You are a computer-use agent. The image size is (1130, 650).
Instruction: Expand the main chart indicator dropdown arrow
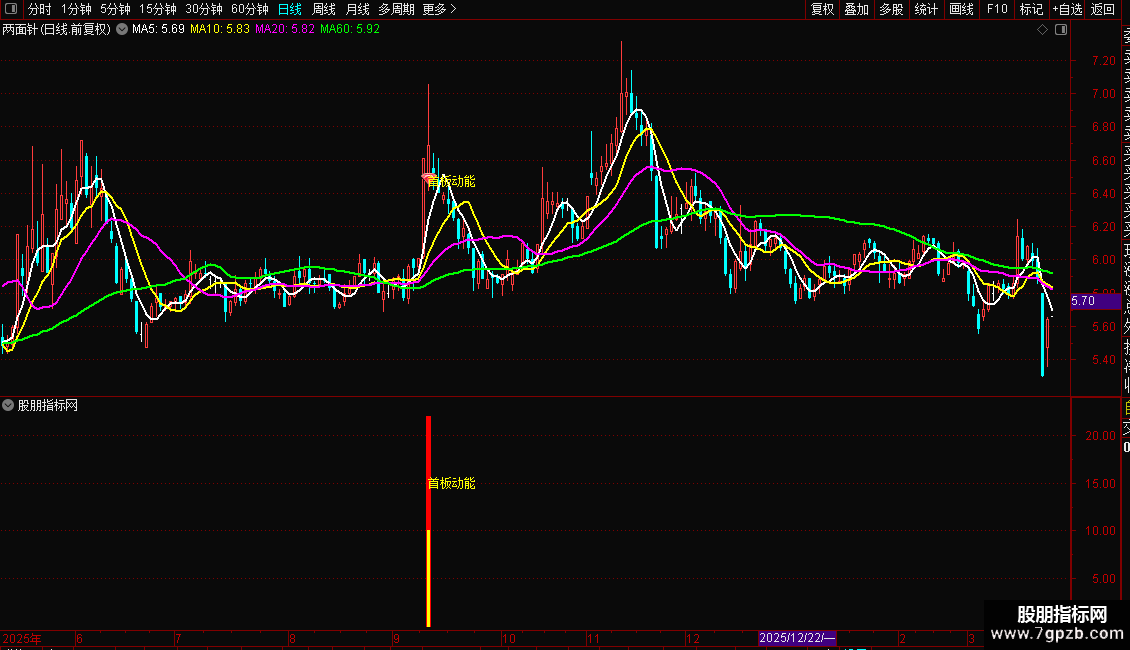[122, 30]
